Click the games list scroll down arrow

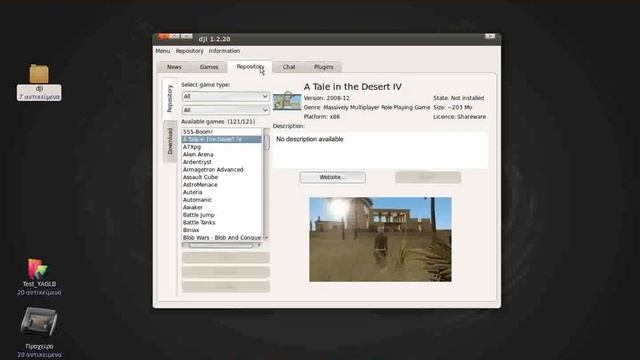click(267, 238)
